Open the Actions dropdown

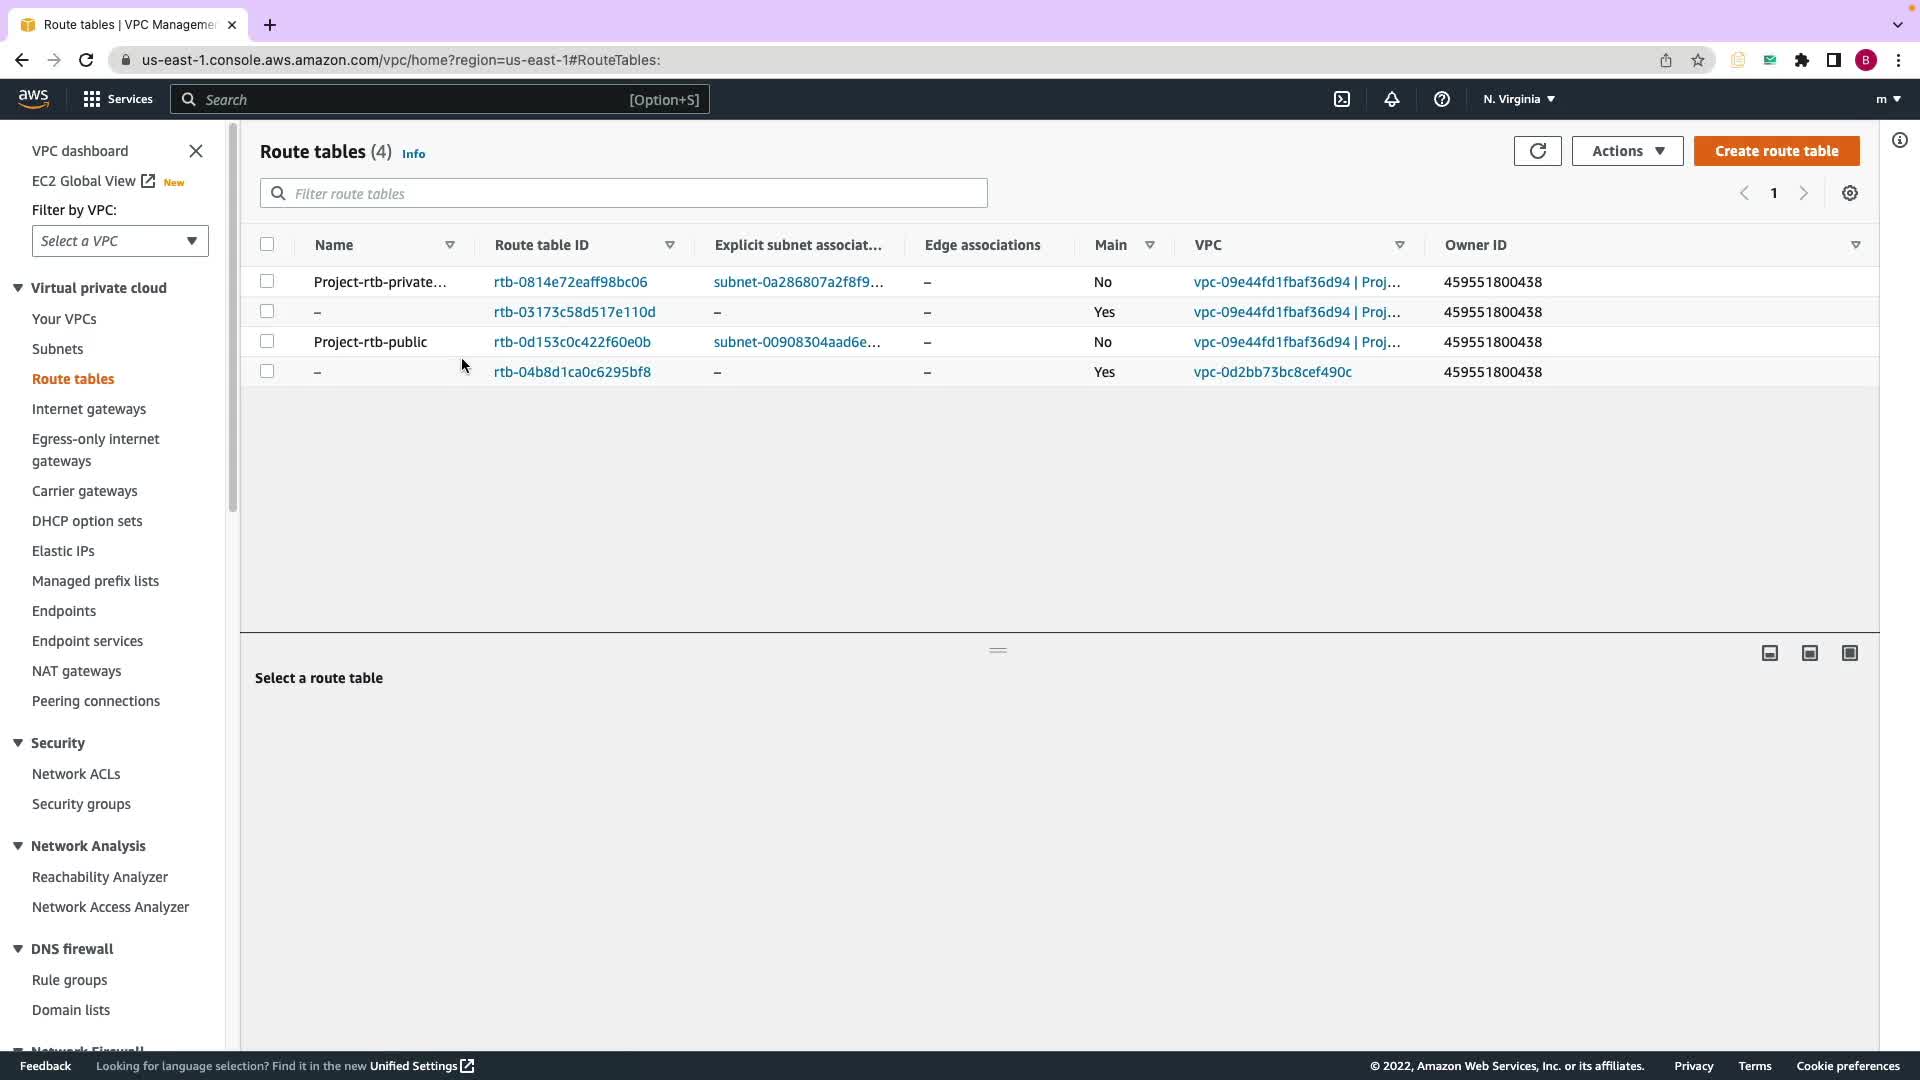point(1627,151)
